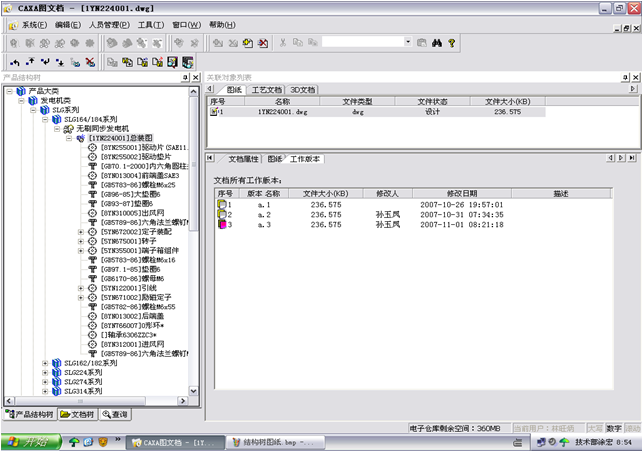This screenshot has width=643, height=452.
Task: Click gear icon beside [8YN255001]驱动片
Action: pos(92,148)
